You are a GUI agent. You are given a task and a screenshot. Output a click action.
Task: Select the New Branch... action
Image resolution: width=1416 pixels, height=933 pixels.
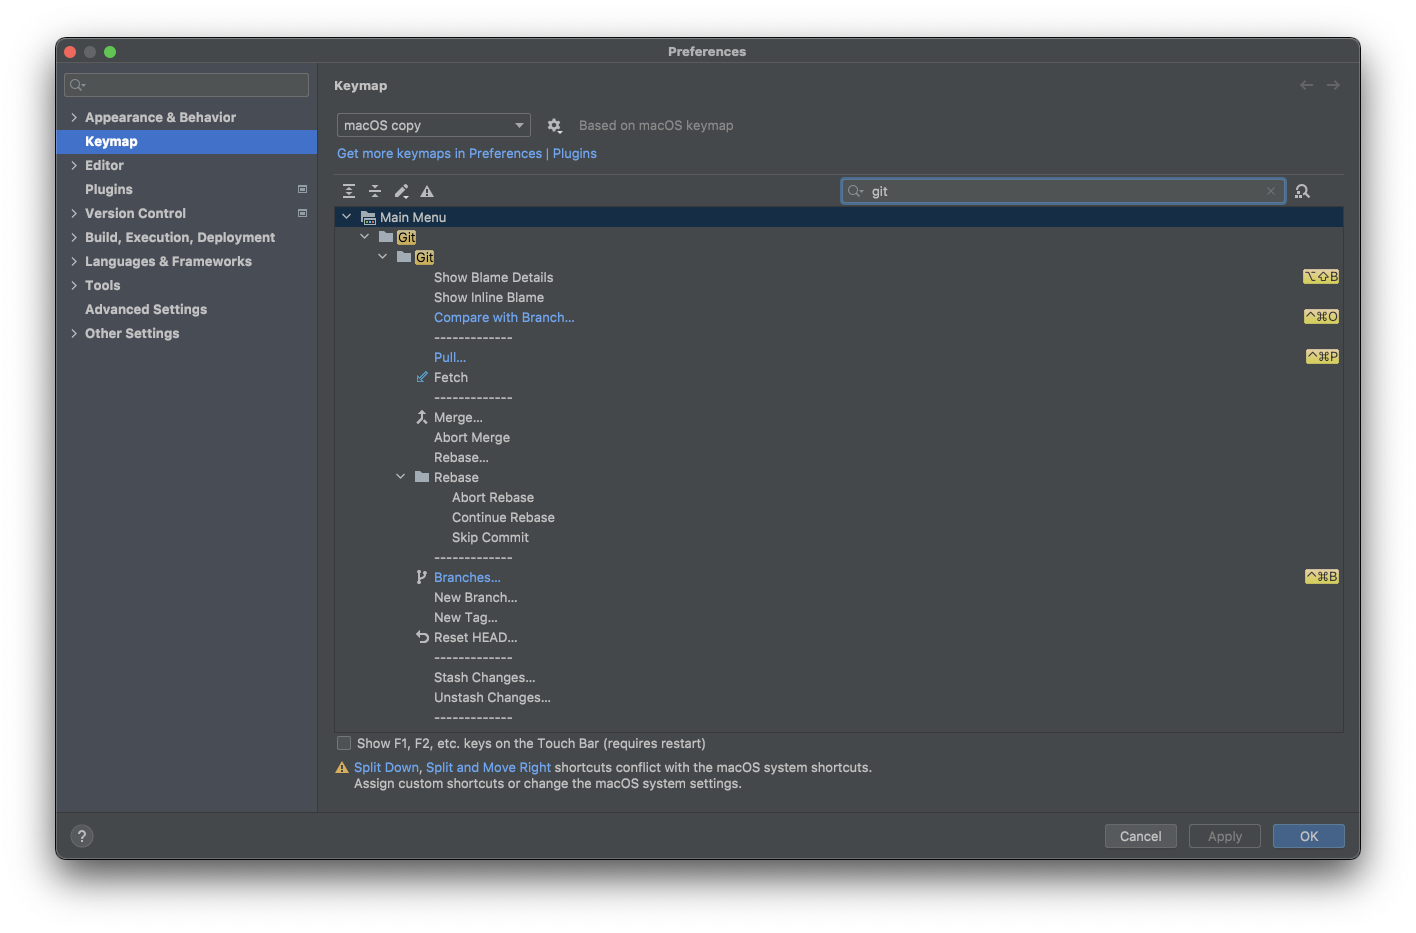tap(476, 597)
